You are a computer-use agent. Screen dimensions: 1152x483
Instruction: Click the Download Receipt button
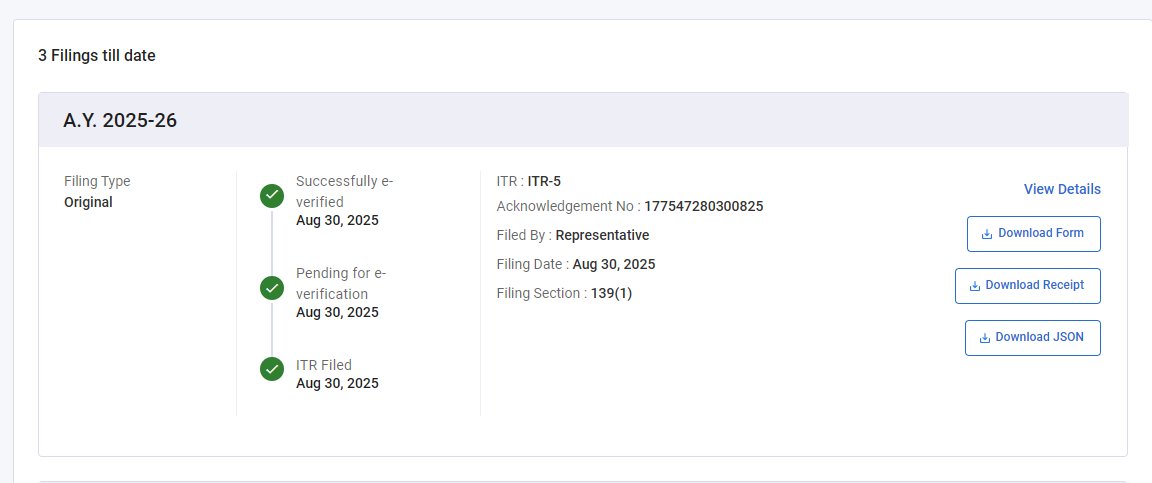[x=1028, y=285]
